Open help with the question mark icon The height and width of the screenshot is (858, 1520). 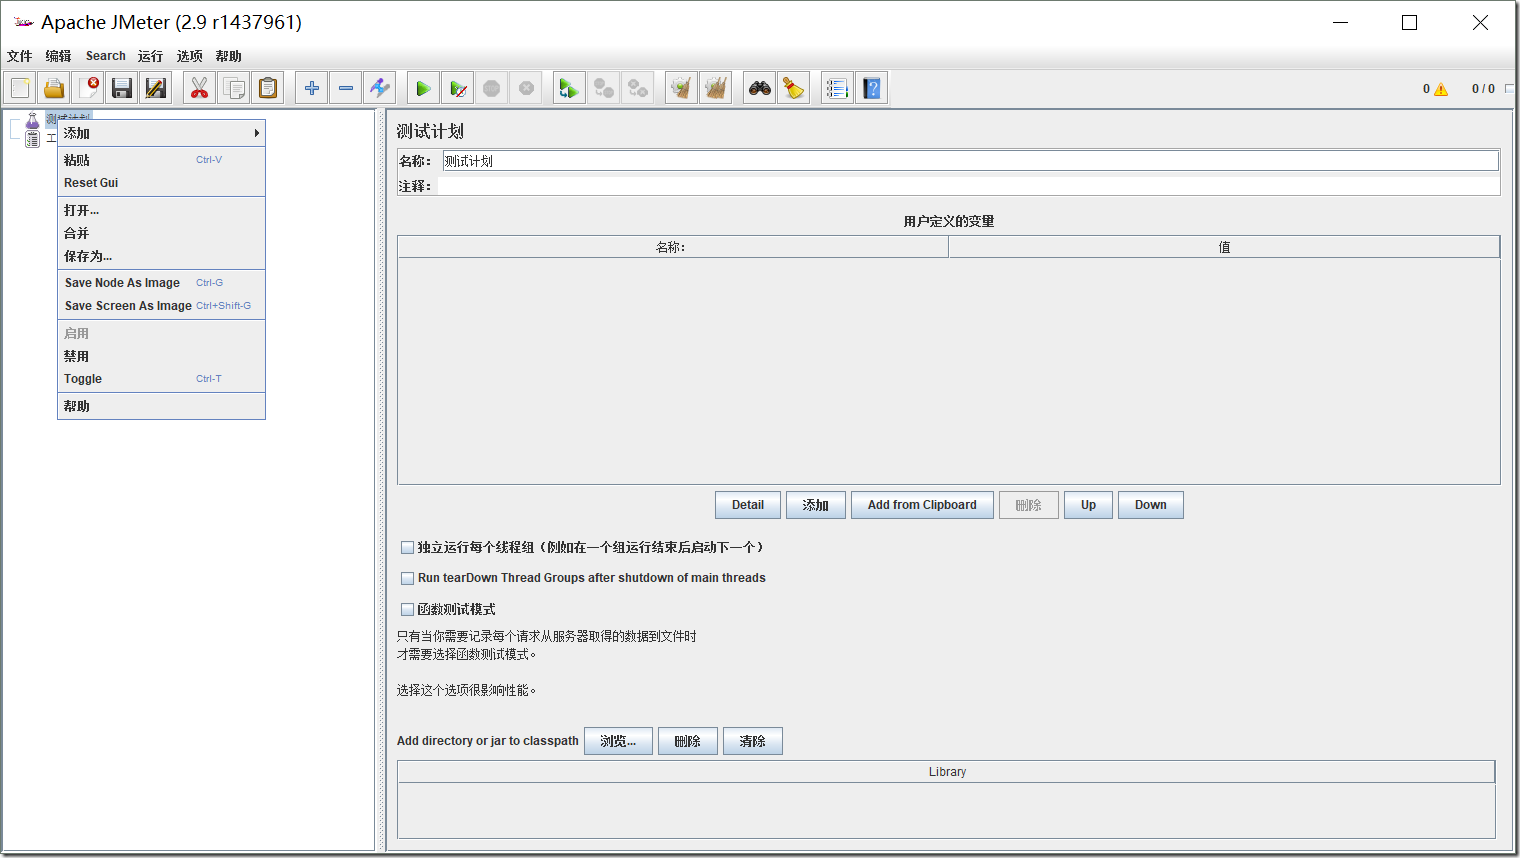pyautogui.click(x=872, y=88)
